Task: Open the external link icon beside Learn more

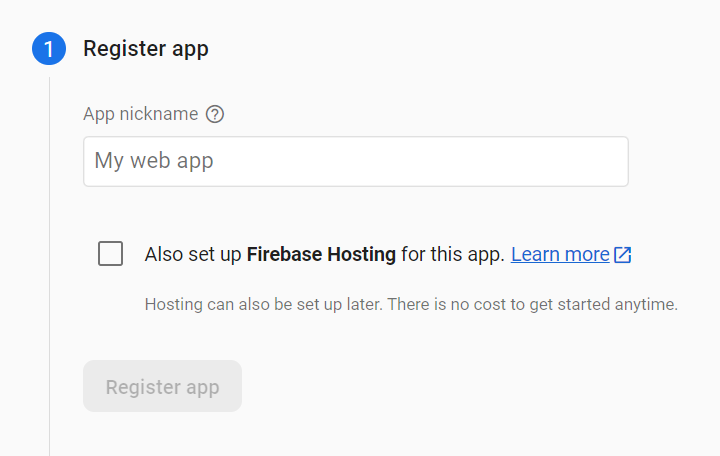Action: (x=623, y=255)
